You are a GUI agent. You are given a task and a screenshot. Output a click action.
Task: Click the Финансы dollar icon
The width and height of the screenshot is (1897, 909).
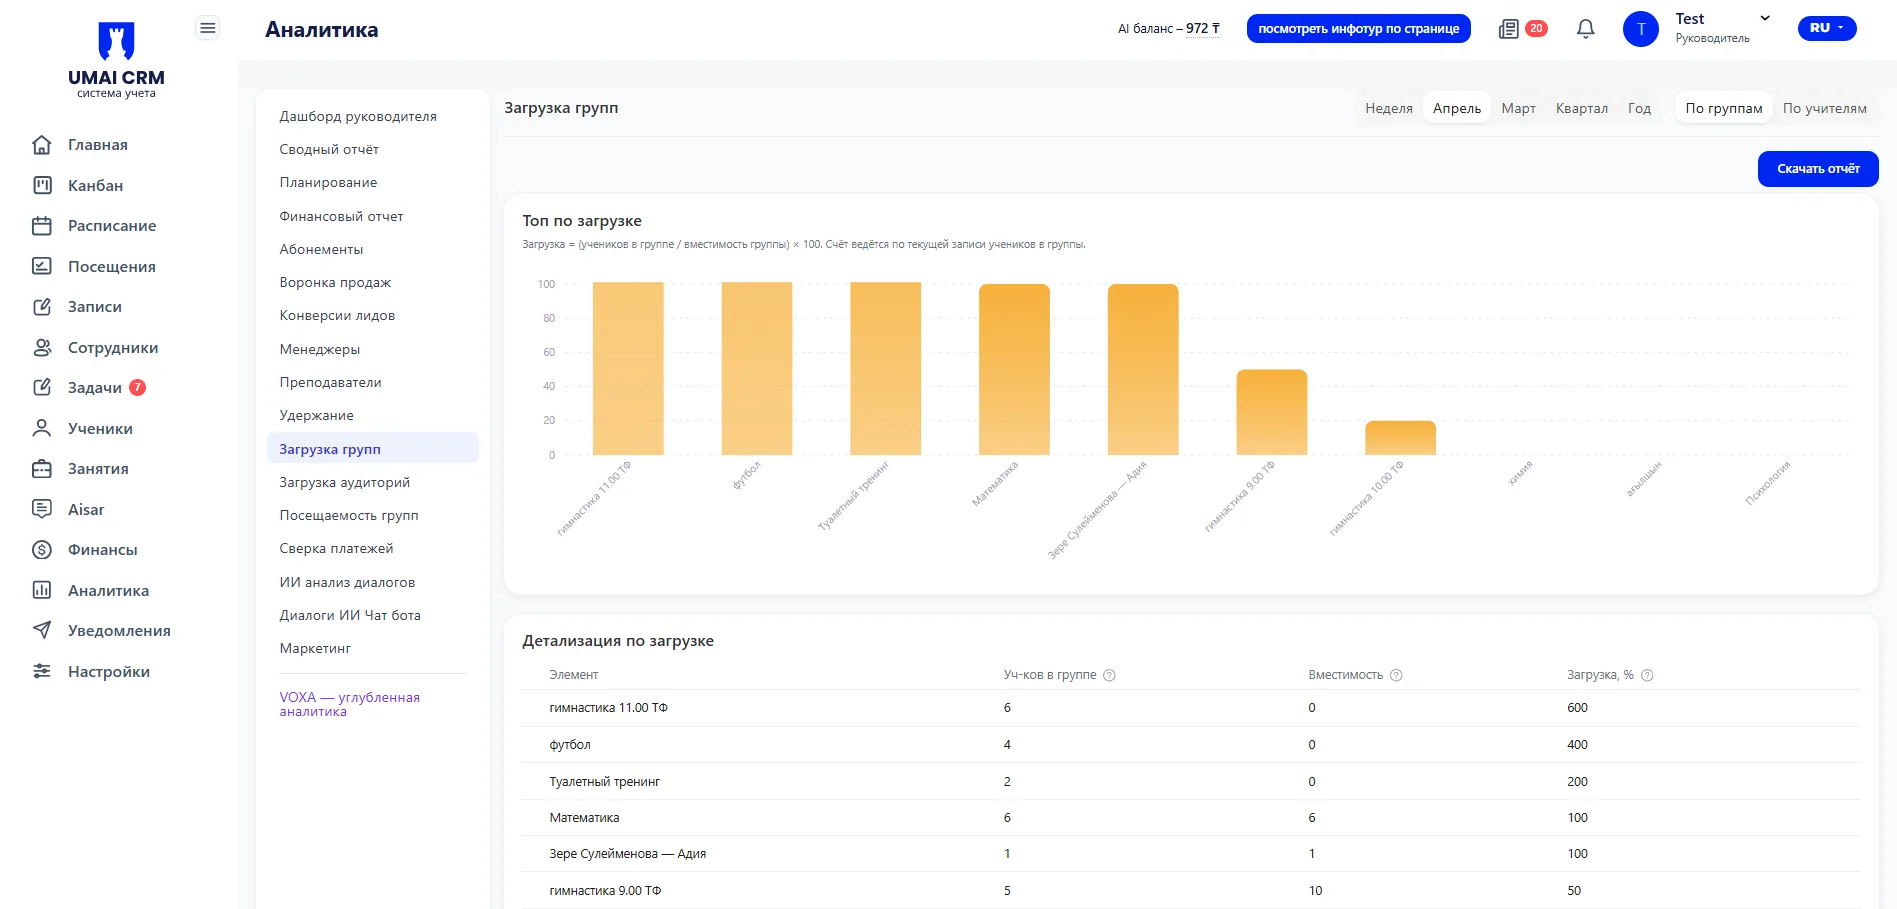point(42,550)
